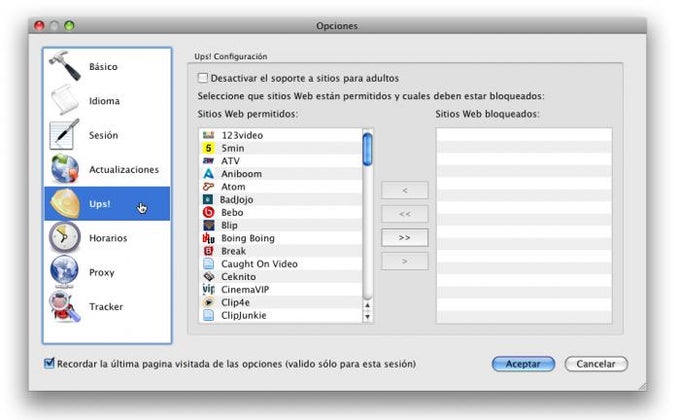
Task: Click the Cancelar button
Action: pos(596,364)
